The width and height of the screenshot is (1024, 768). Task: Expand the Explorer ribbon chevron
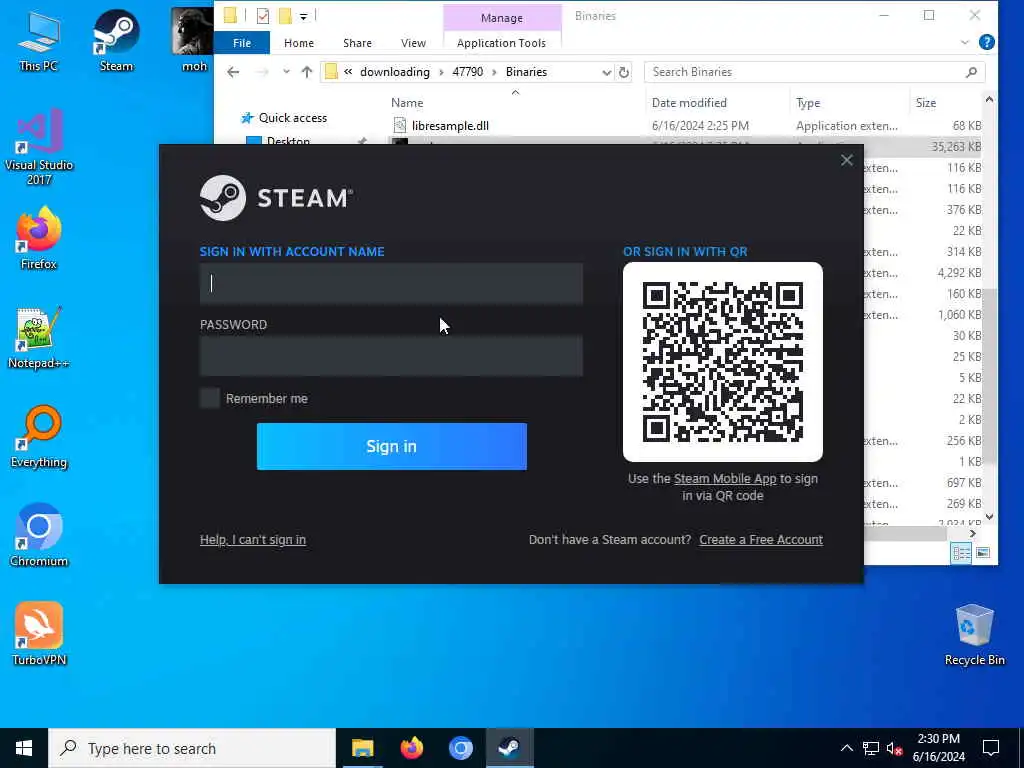(965, 42)
